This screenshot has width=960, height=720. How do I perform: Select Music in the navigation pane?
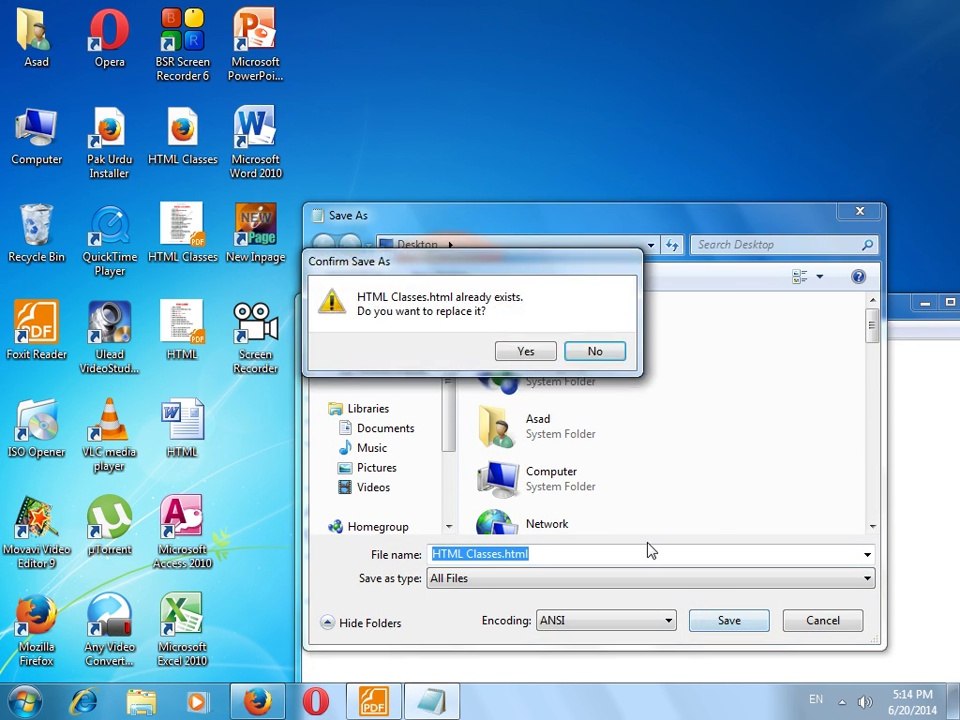click(363, 448)
